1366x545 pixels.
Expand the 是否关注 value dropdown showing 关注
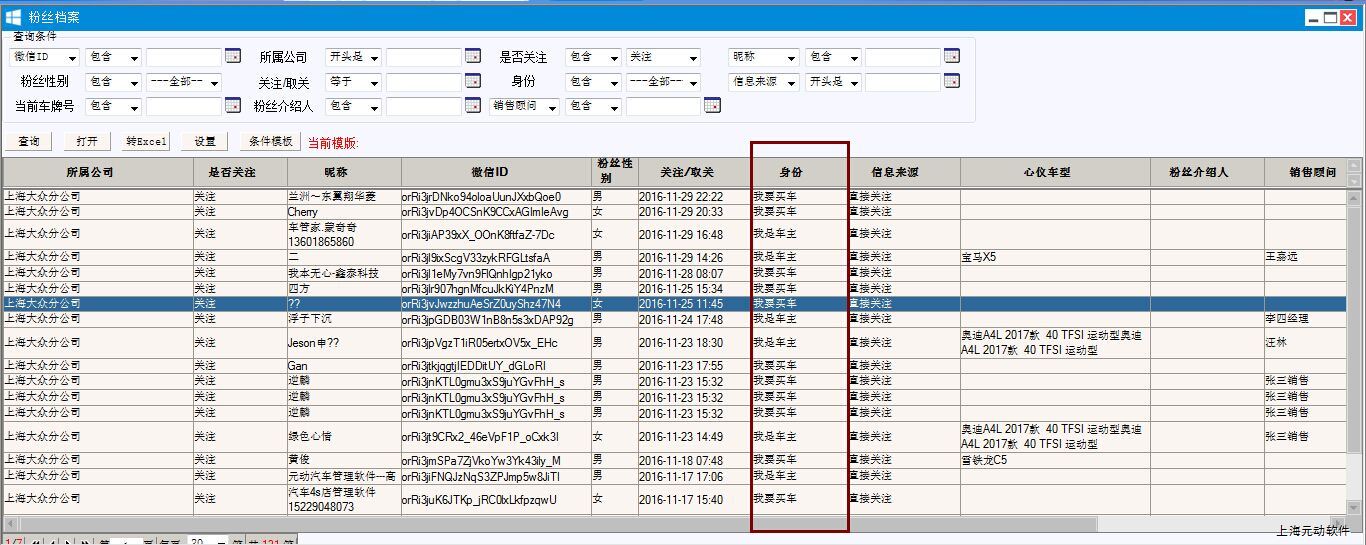point(662,57)
